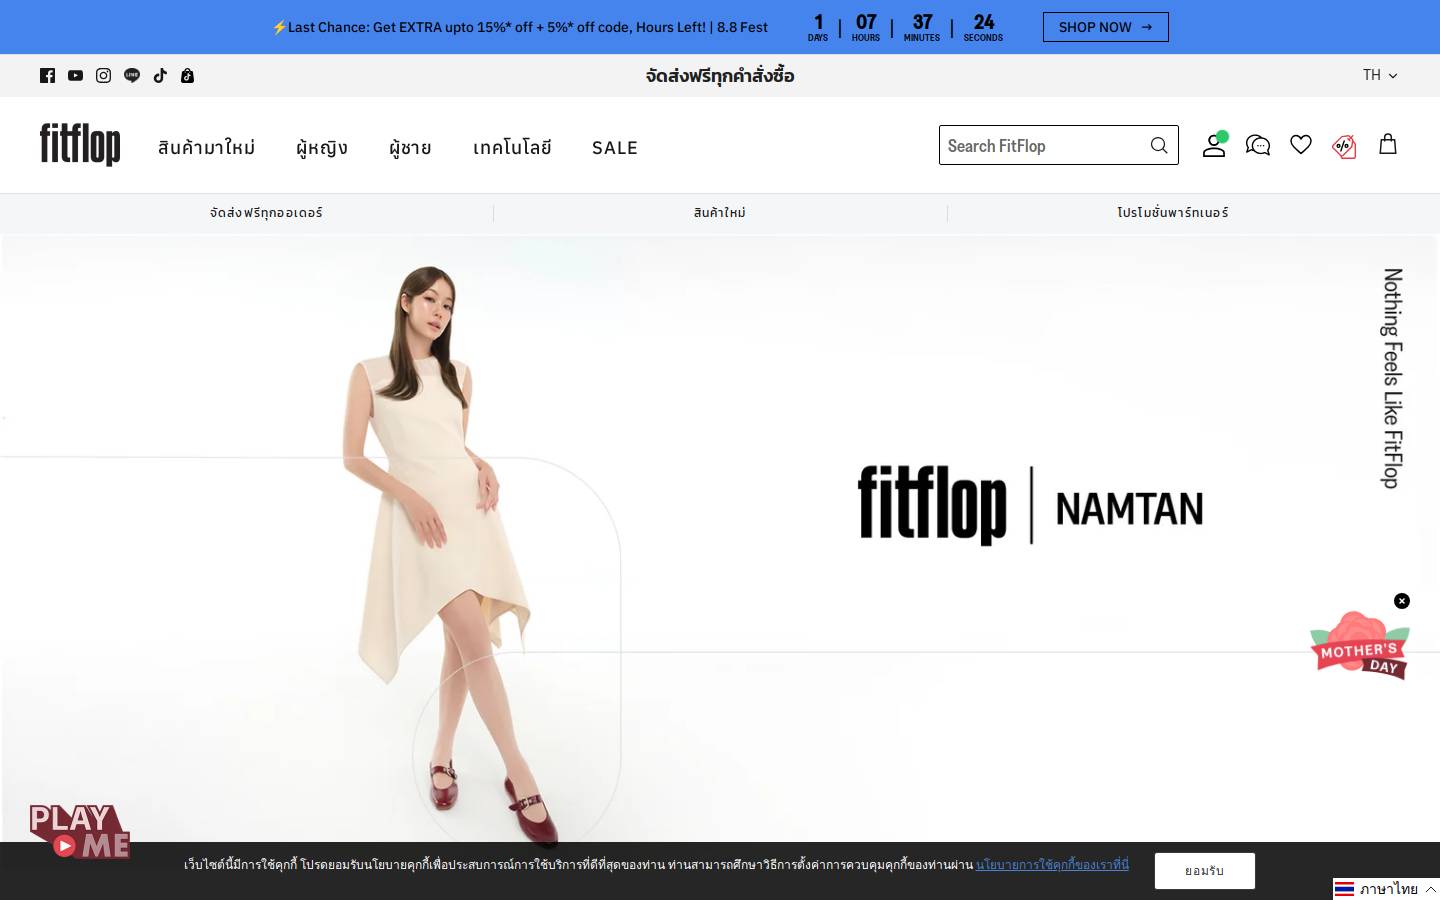The width and height of the screenshot is (1440, 900).
Task: Open the ผู้ชาย menu
Action: coord(410,147)
